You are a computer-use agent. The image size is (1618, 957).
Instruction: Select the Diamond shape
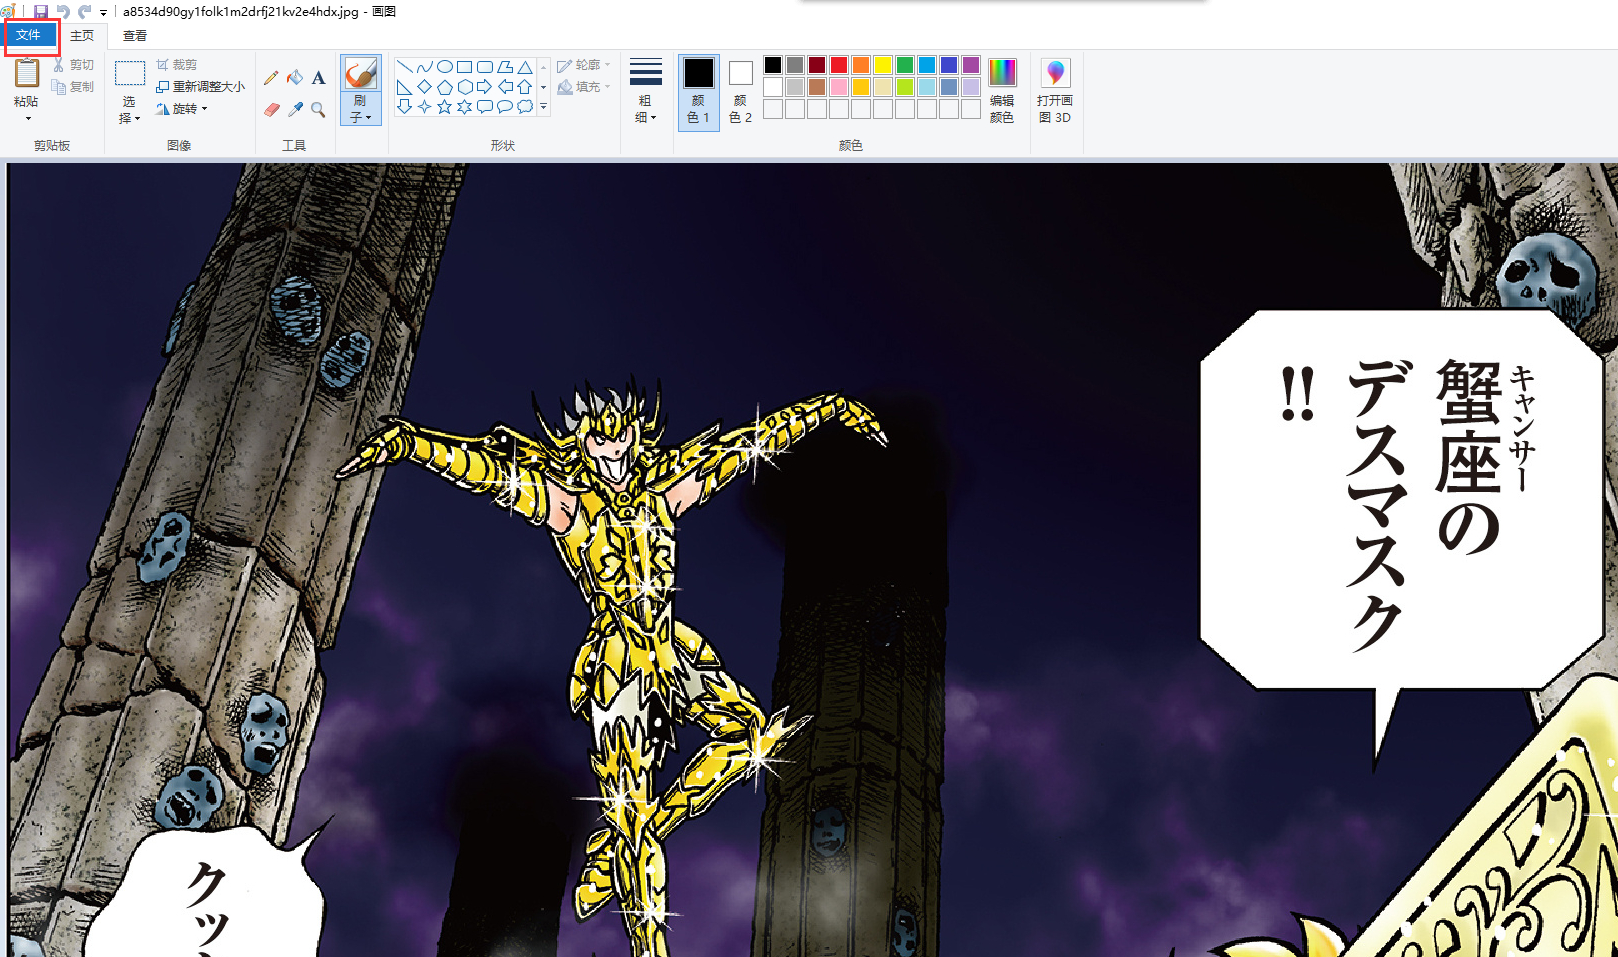[425, 87]
